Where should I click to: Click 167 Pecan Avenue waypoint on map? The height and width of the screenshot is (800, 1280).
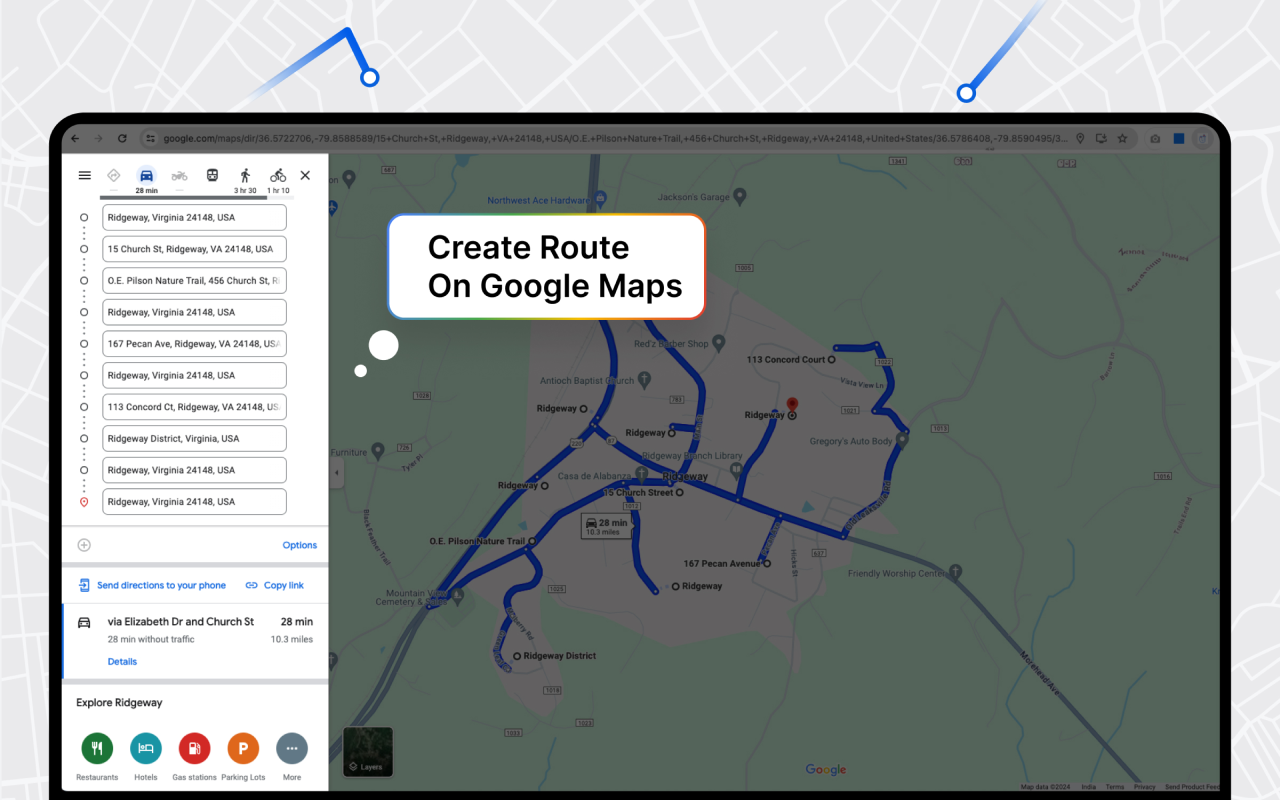point(768,564)
